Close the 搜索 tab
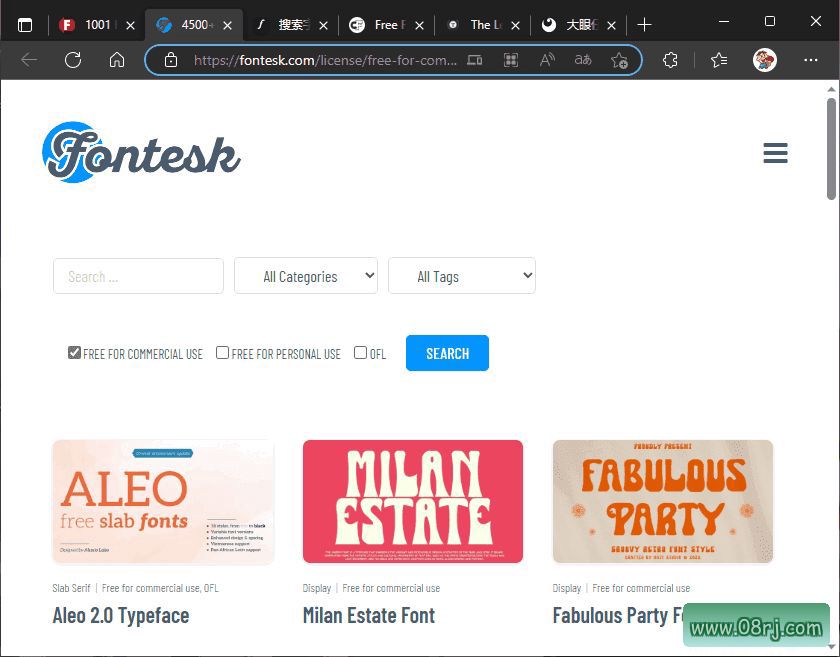840x657 pixels. coord(323,25)
